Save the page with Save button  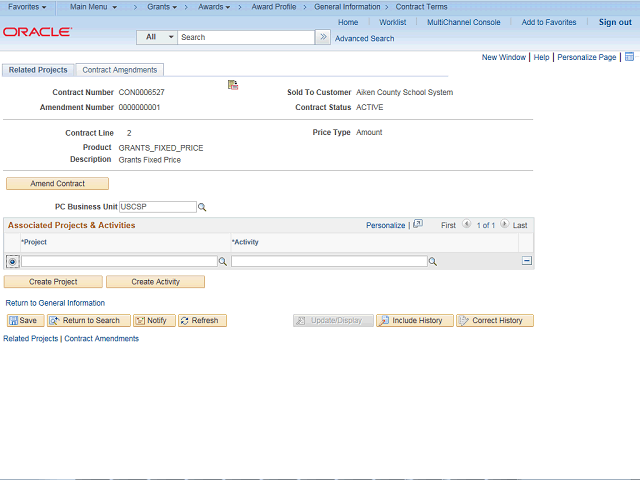click(x=25, y=320)
